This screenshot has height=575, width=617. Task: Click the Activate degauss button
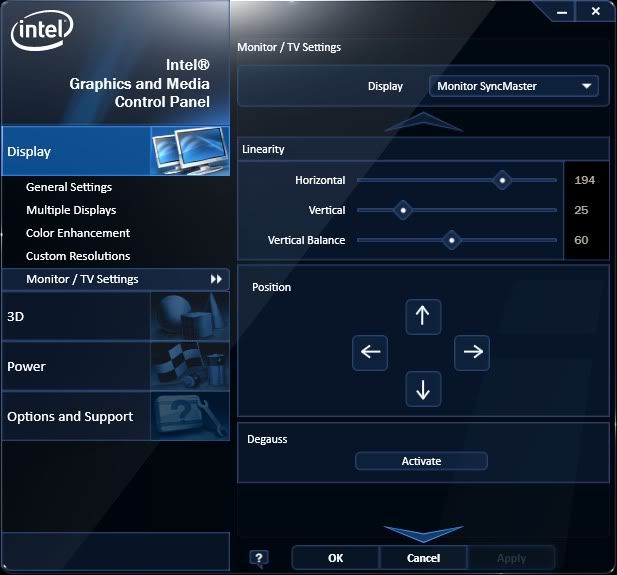[x=421, y=461]
